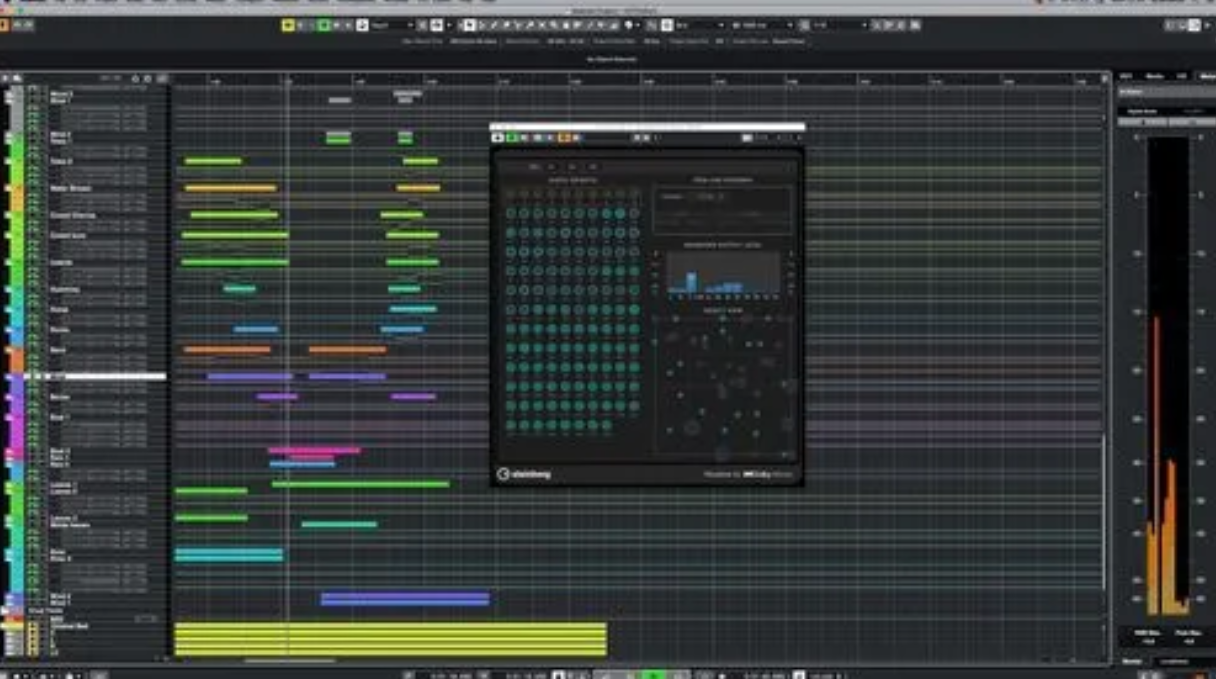
Task: Toggle the first audio object circle in grid
Action: tap(511, 213)
